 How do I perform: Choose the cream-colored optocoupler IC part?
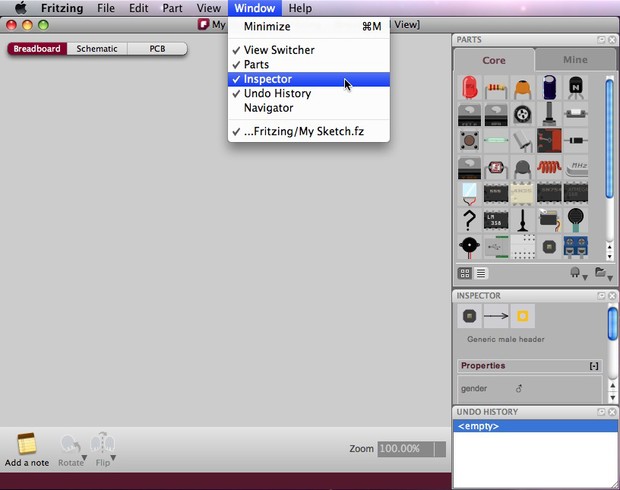tap(522, 194)
